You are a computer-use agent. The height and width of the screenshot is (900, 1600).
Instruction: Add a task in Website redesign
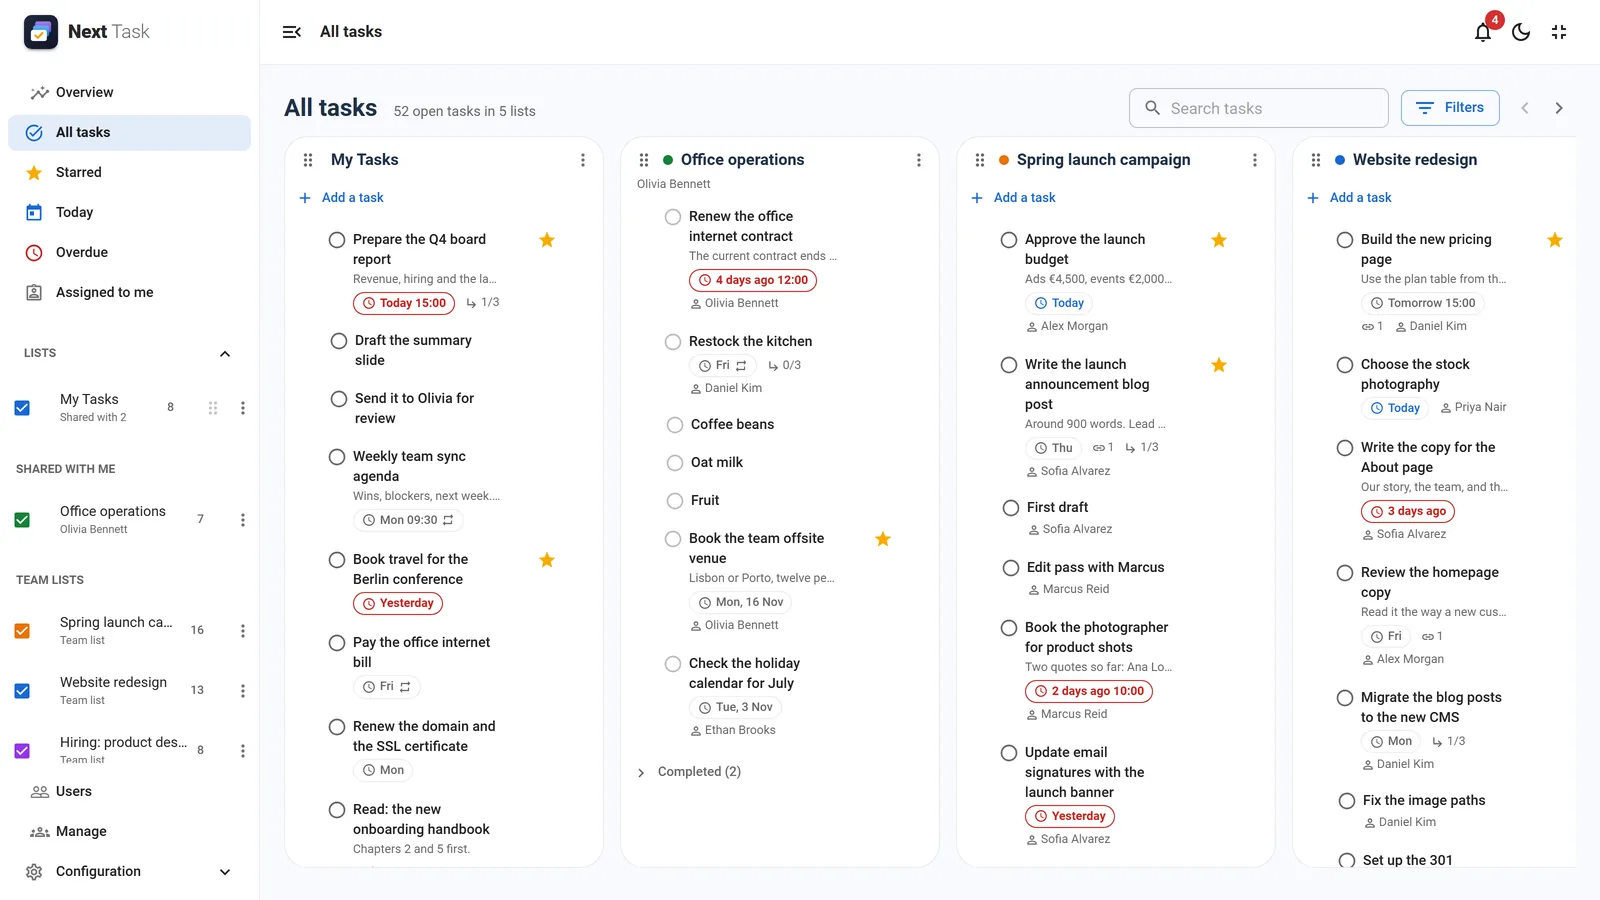pyautogui.click(x=1349, y=198)
